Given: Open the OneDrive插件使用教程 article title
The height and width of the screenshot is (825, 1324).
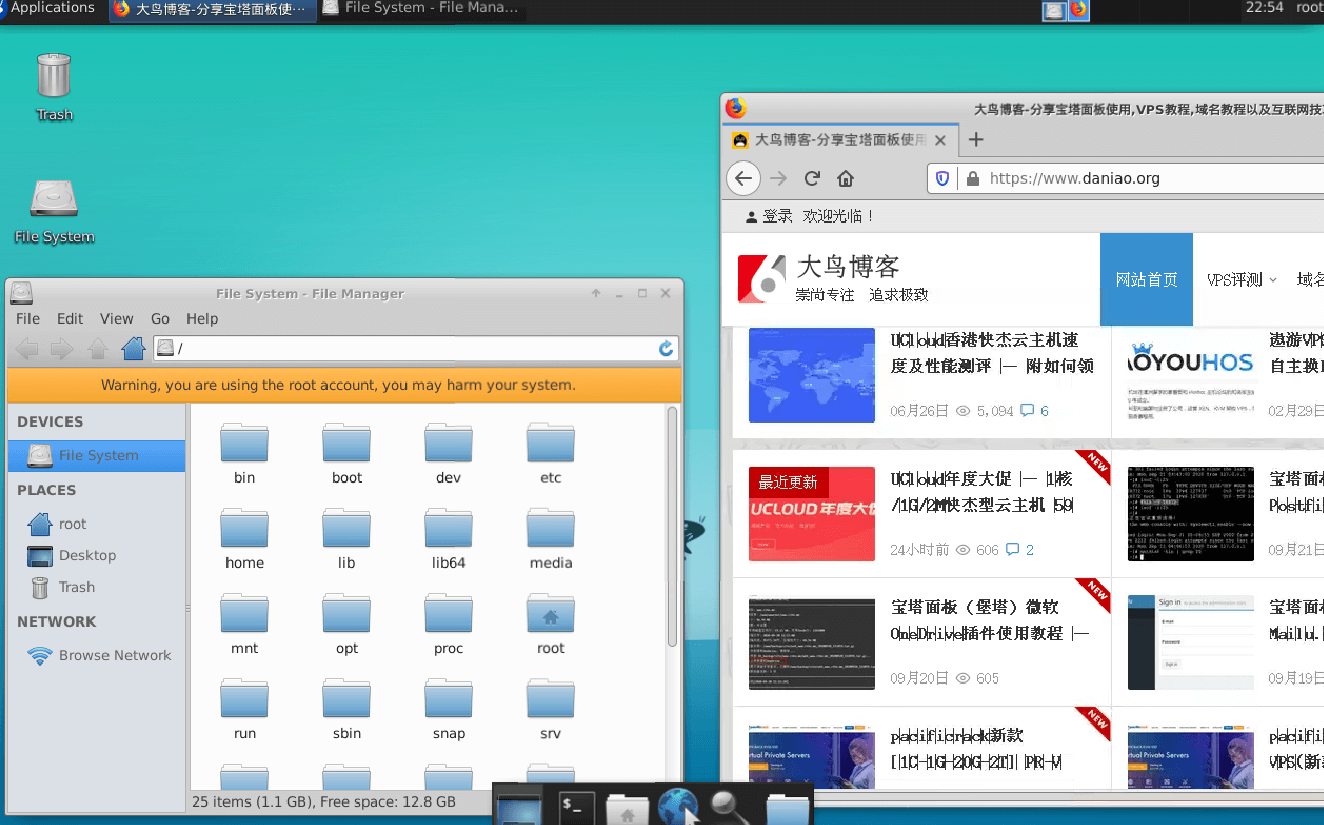Looking at the screenshot, I should 990,620.
